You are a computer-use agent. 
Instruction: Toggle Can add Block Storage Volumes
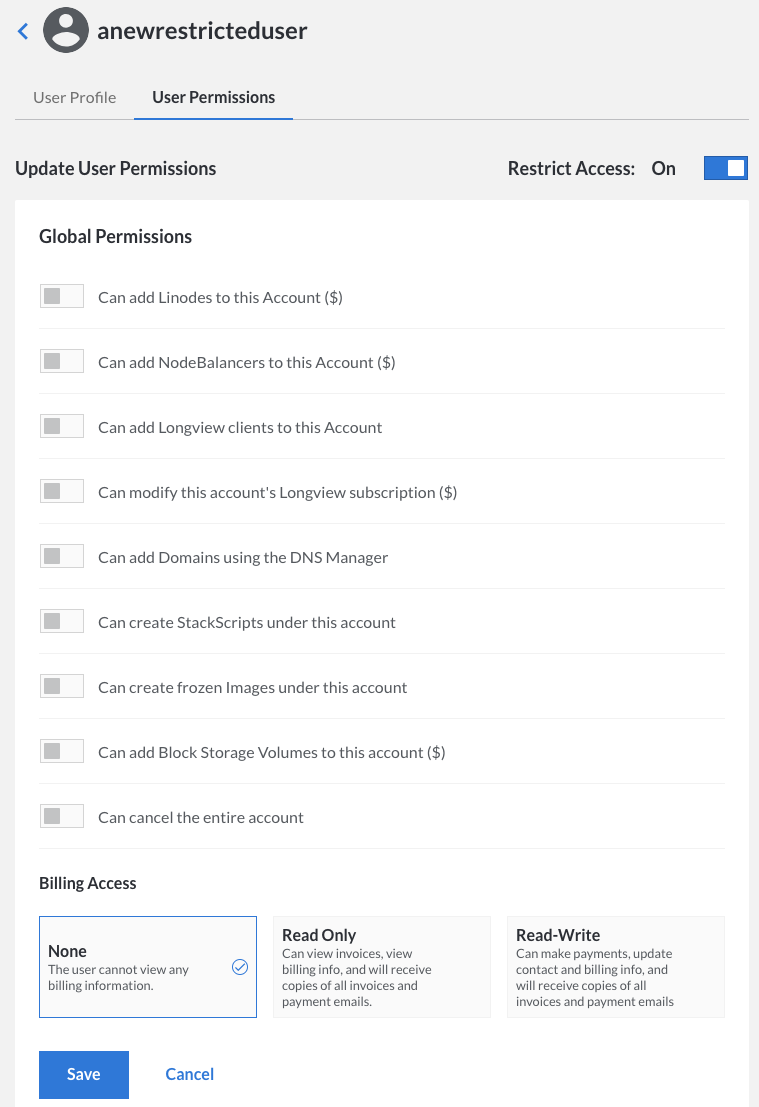point(61,752)
